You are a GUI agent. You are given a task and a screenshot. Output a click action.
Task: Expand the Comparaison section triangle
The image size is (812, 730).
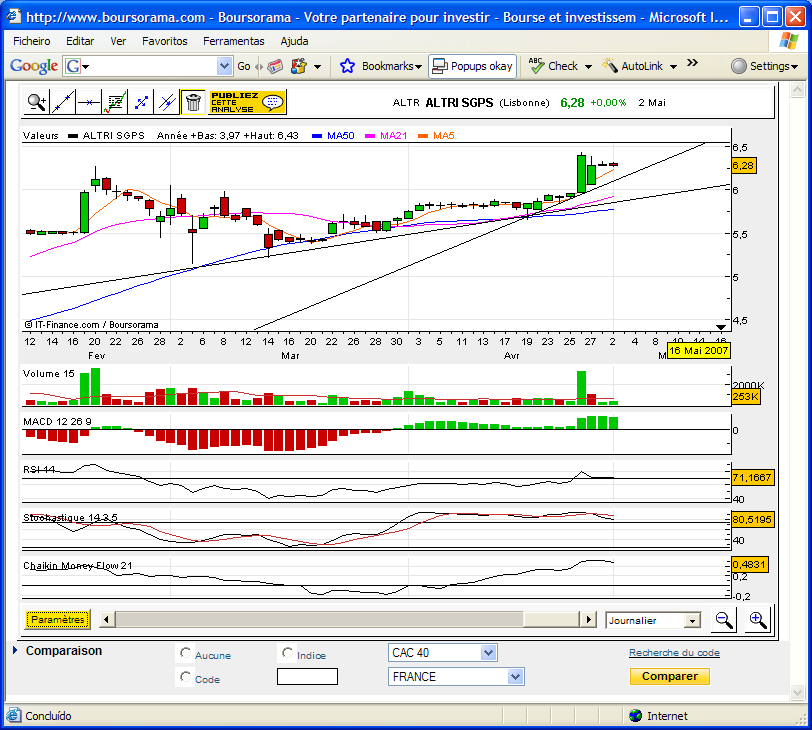point(15,650)
